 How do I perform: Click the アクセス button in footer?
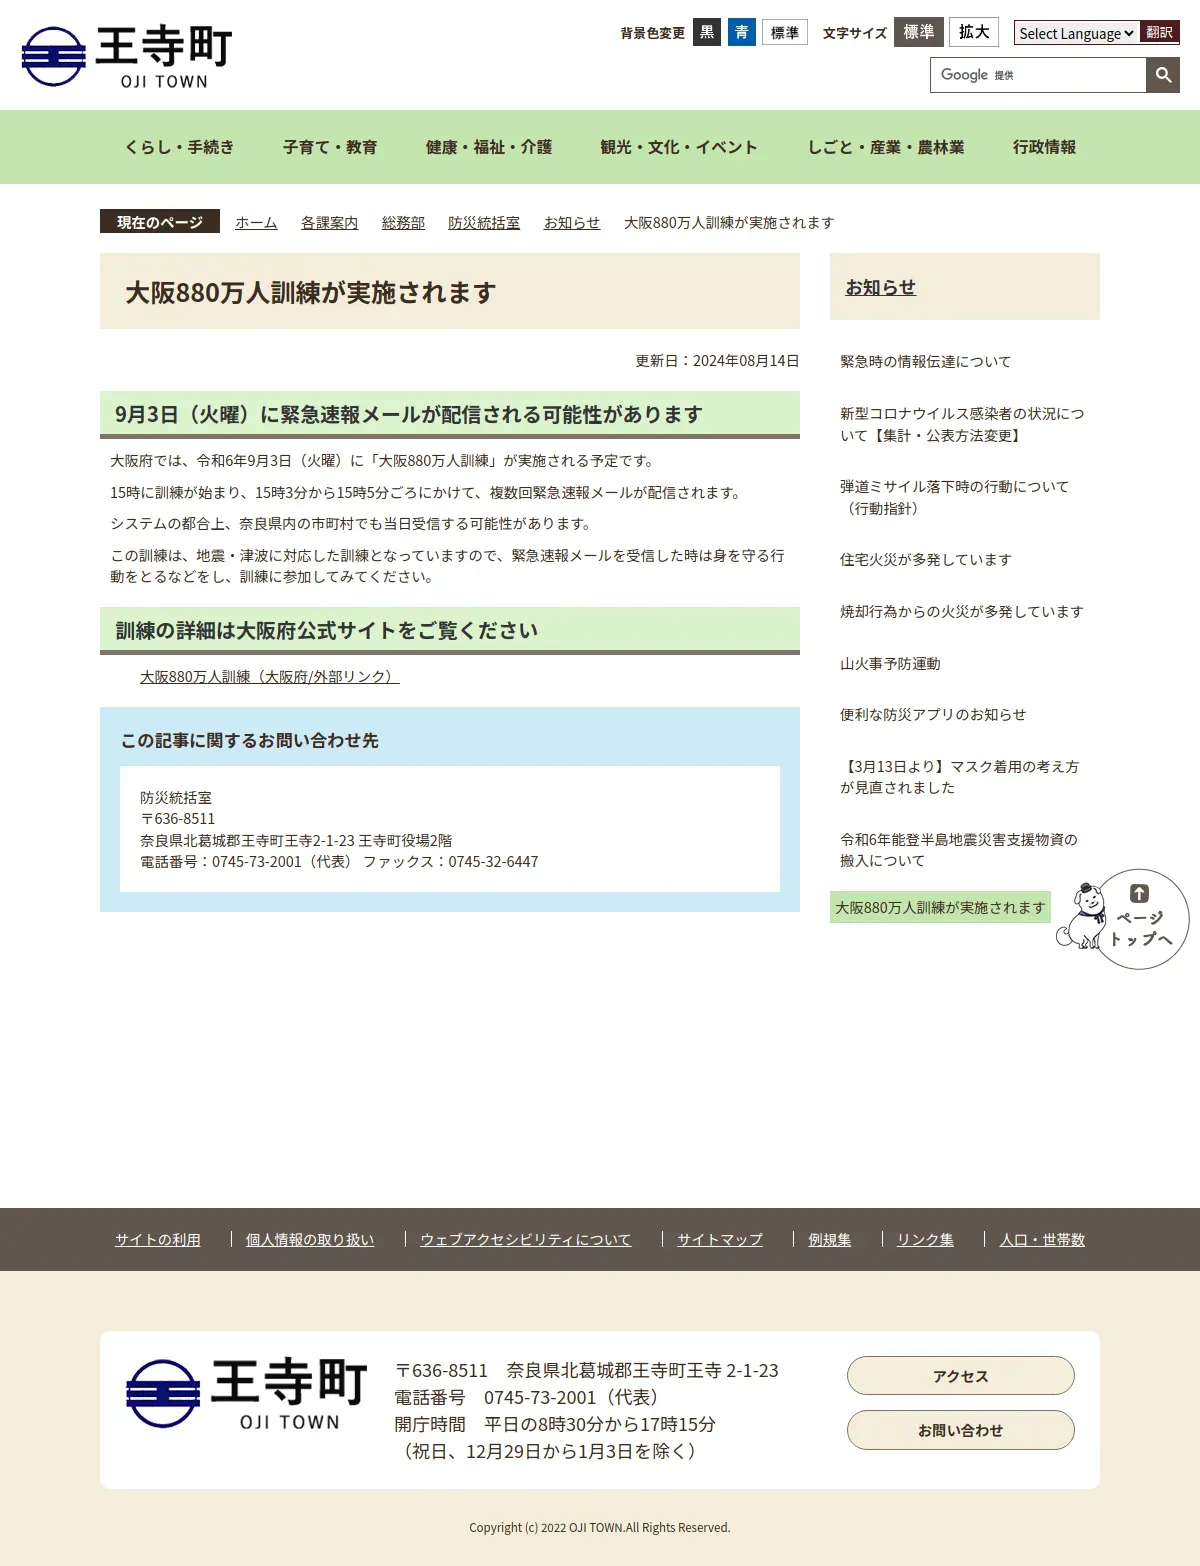tap(961, 1376)
